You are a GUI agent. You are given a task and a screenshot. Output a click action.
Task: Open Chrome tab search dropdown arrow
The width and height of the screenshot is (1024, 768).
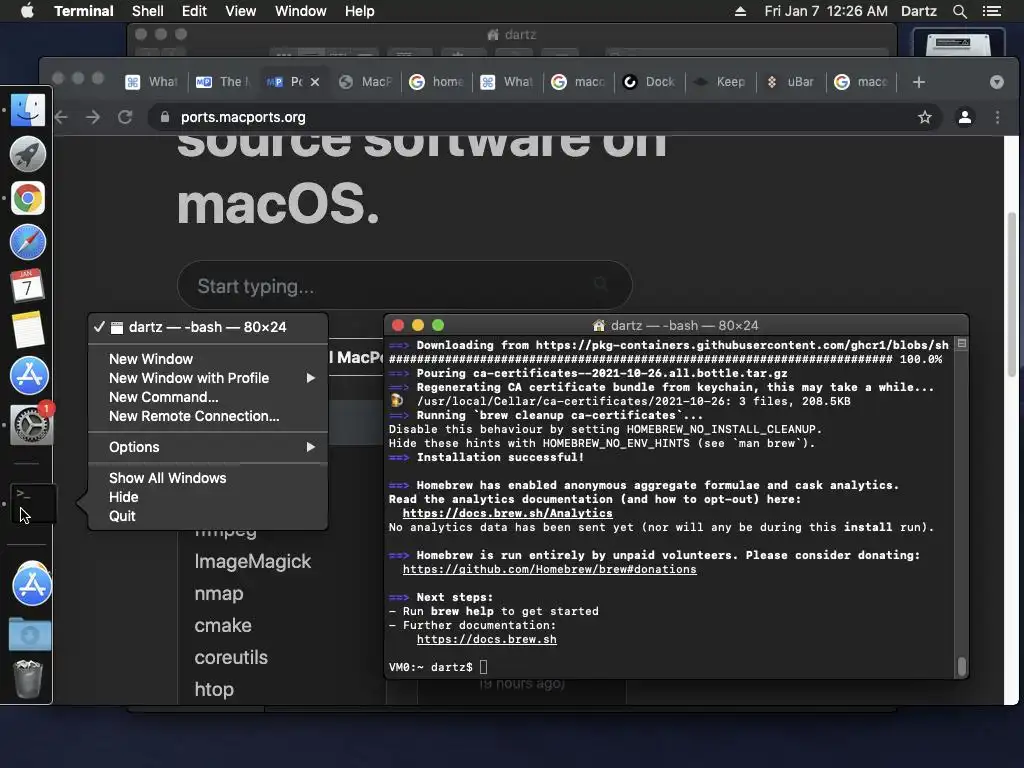pos(997,82)
